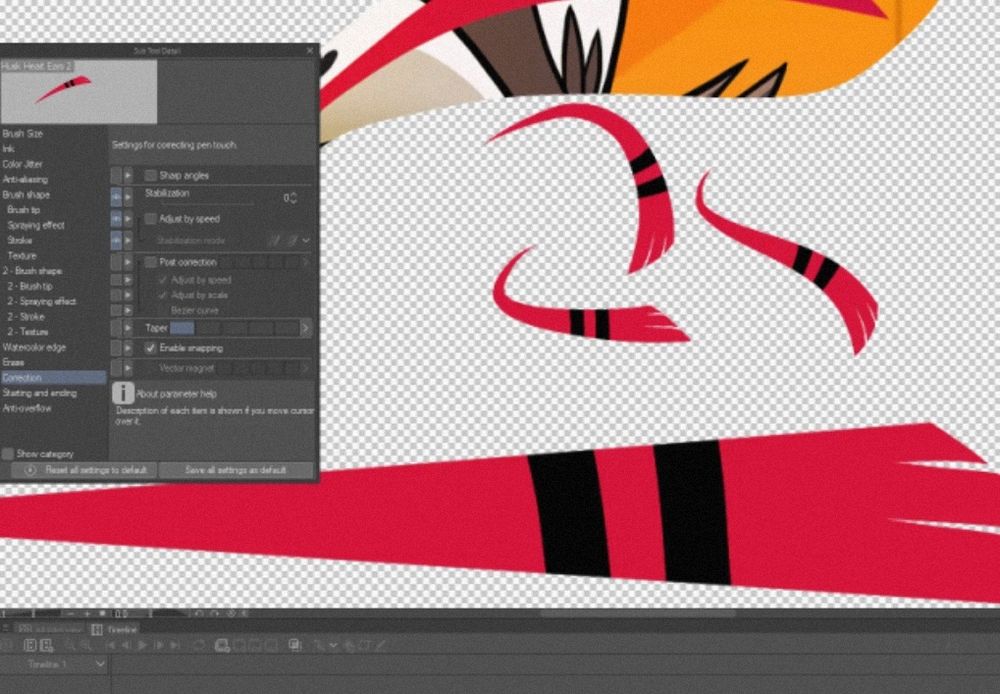Image resolution: width=1000 pixels, height=694 pixels.
Task: Expand the Enable snapping row arrow
Action: point(128,348)
